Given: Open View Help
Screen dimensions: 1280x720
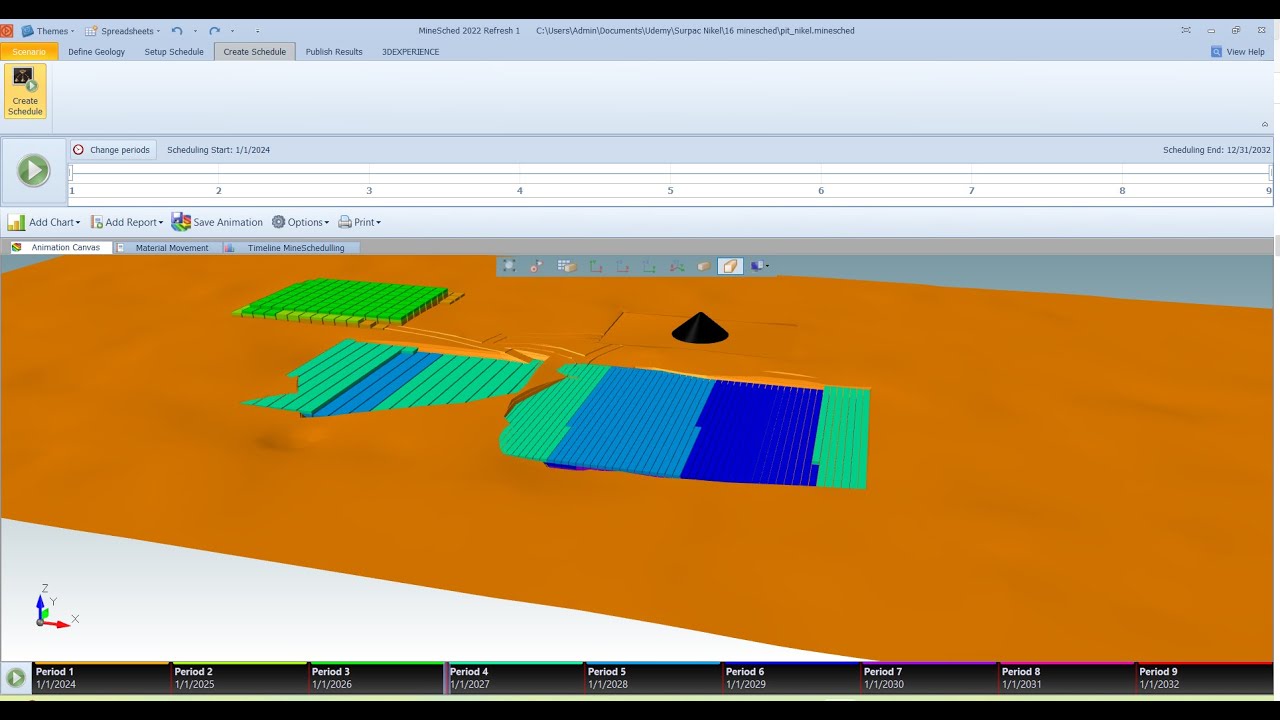Looking at the screenshot, I should [1238, 52].
